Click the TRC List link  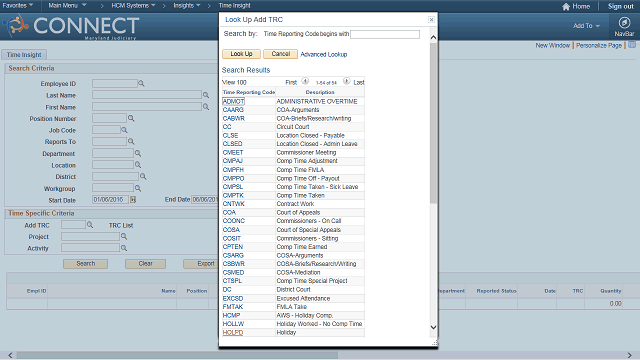point(121,225)
